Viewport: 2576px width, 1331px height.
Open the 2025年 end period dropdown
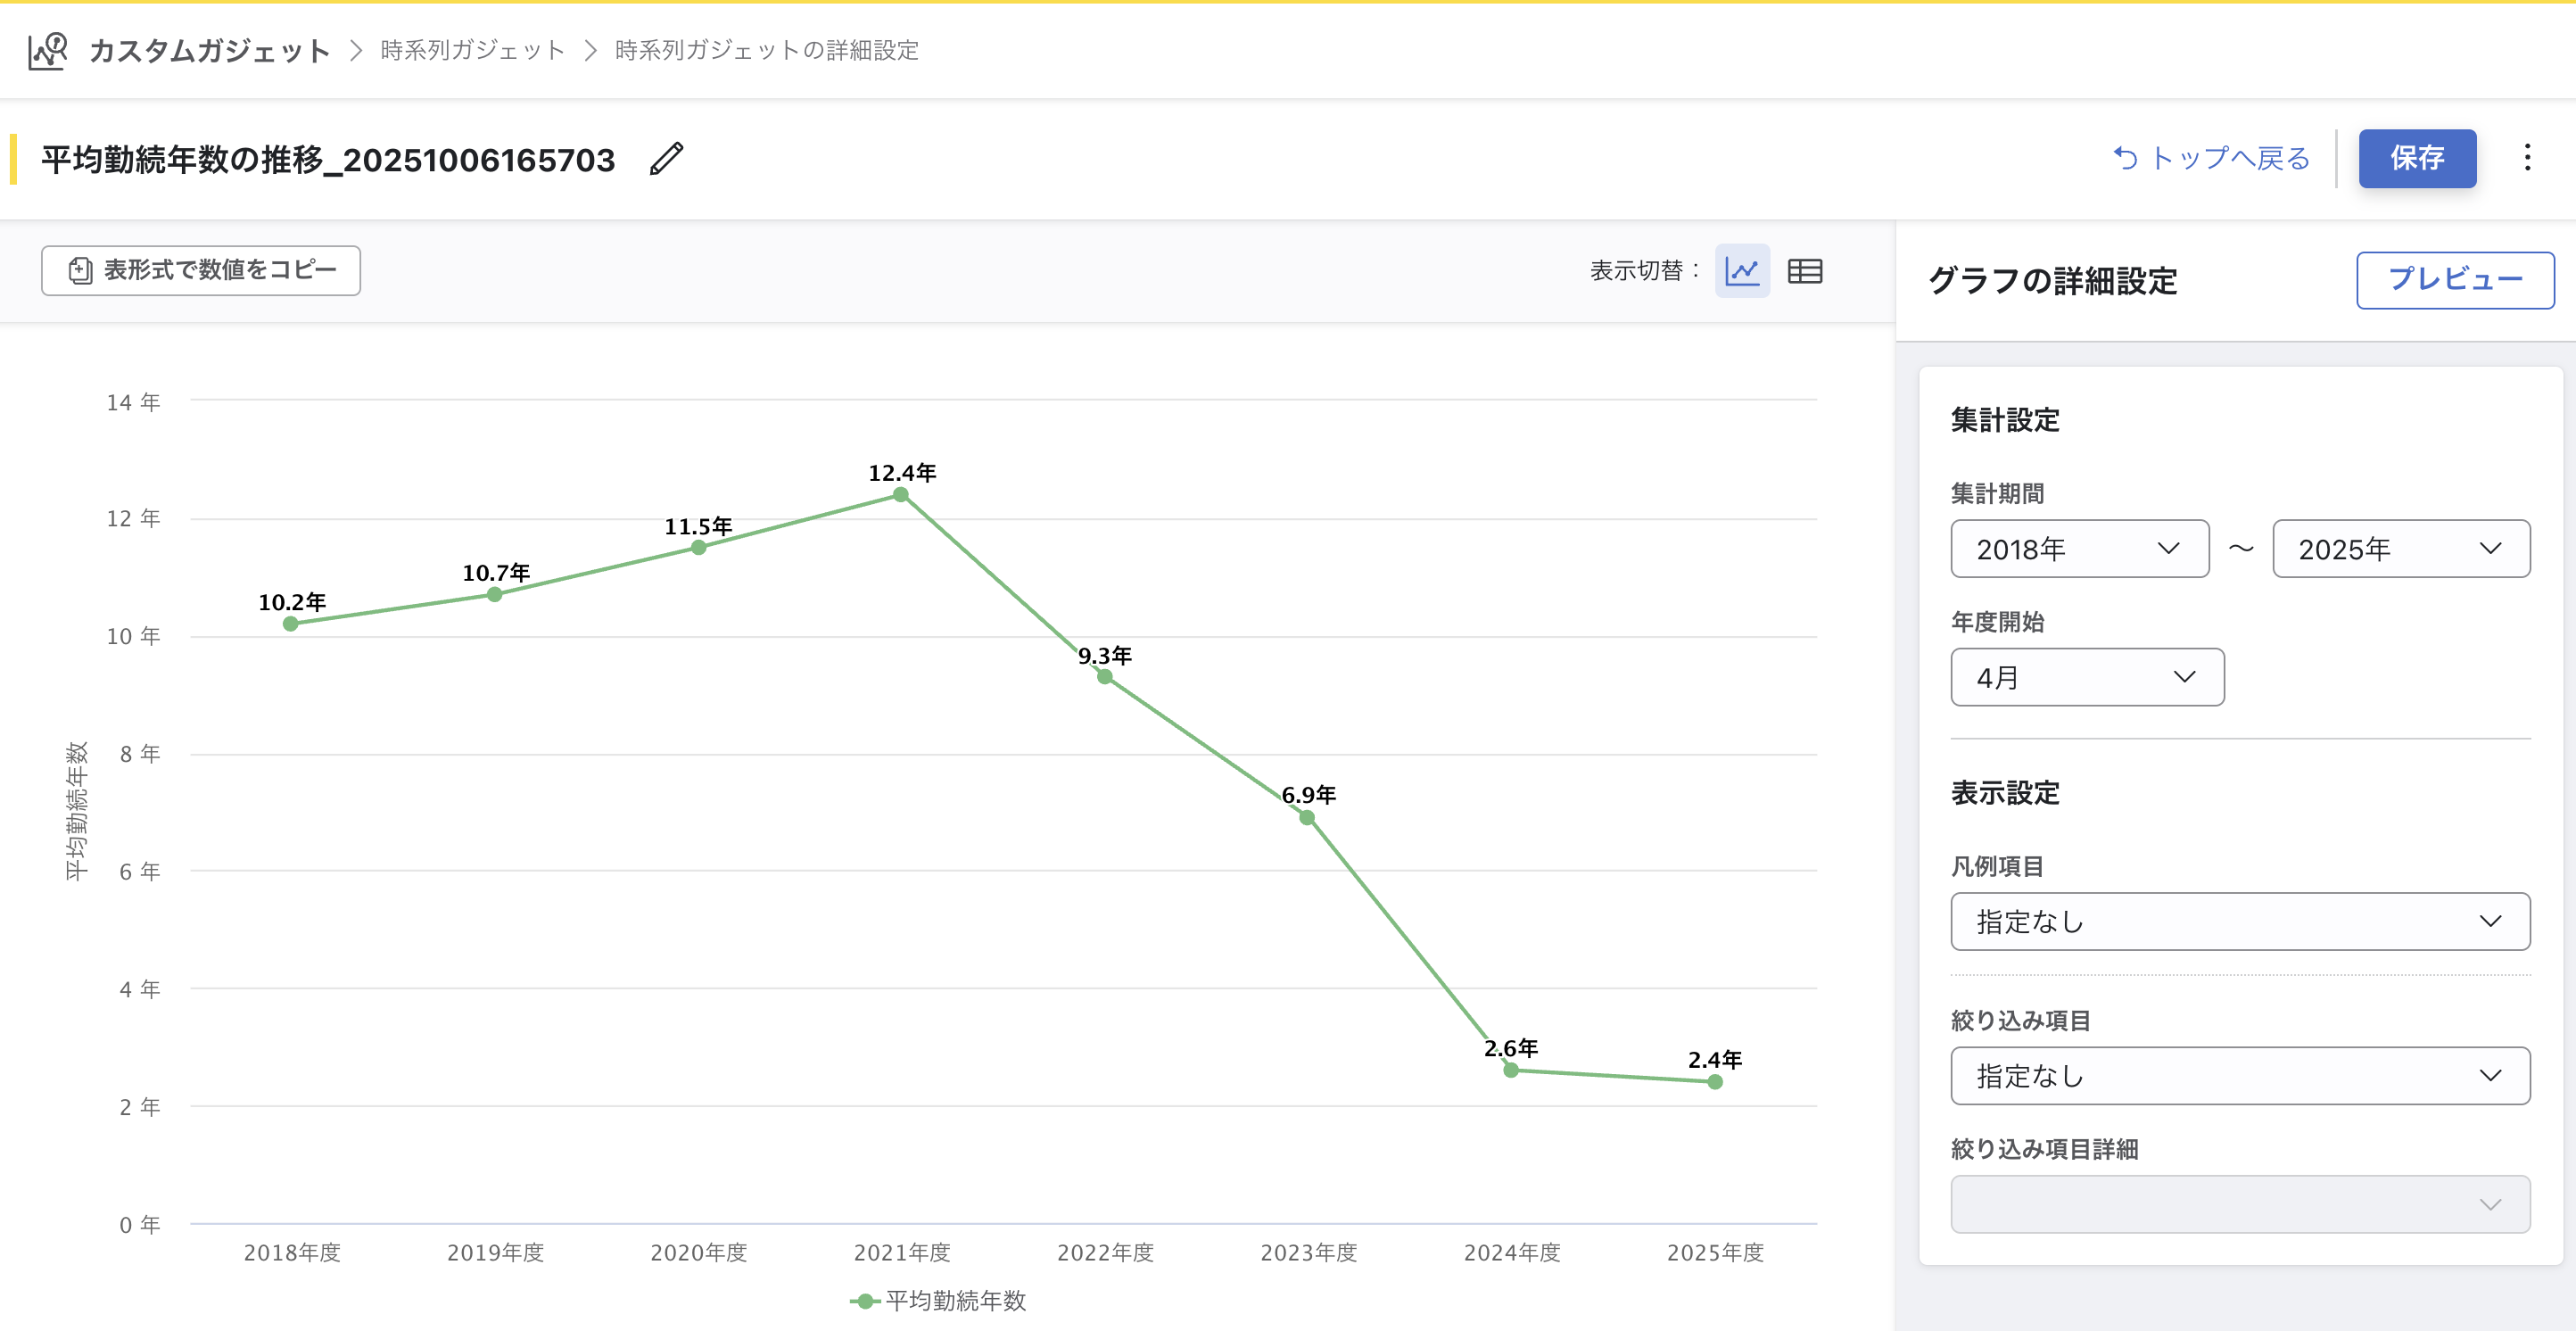2400,549
